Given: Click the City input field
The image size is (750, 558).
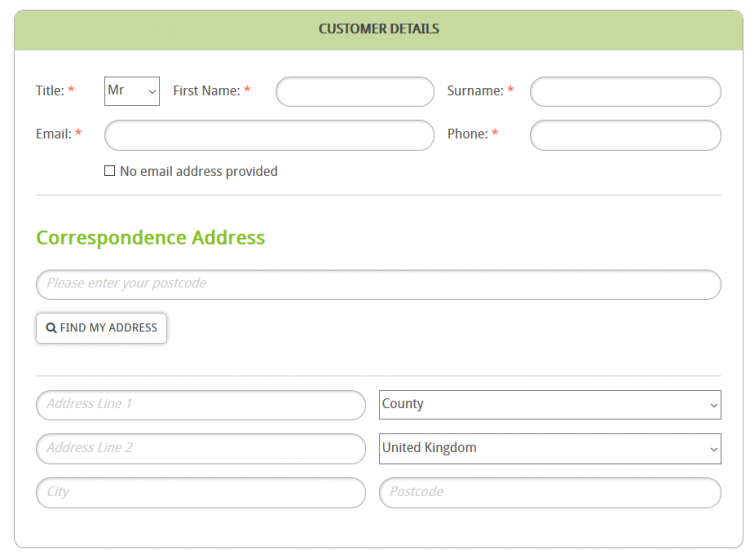Looking at the screenshot, I should click(x=201, y=492).
